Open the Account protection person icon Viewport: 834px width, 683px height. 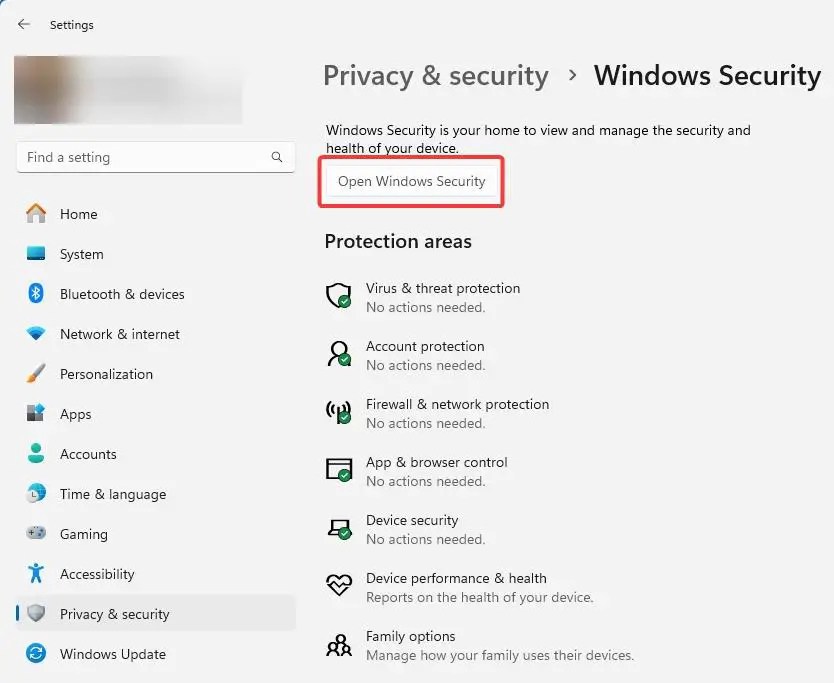coord(339,354)
